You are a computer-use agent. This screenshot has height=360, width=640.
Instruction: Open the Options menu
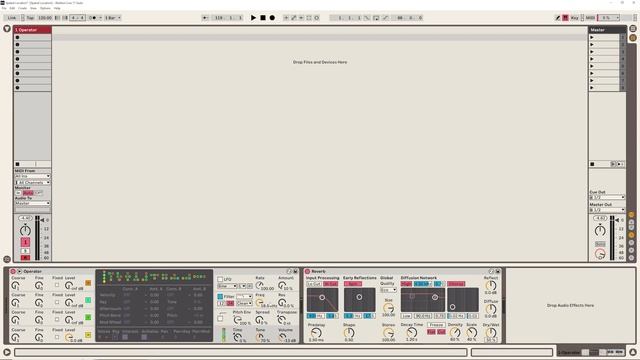point(45,8)
